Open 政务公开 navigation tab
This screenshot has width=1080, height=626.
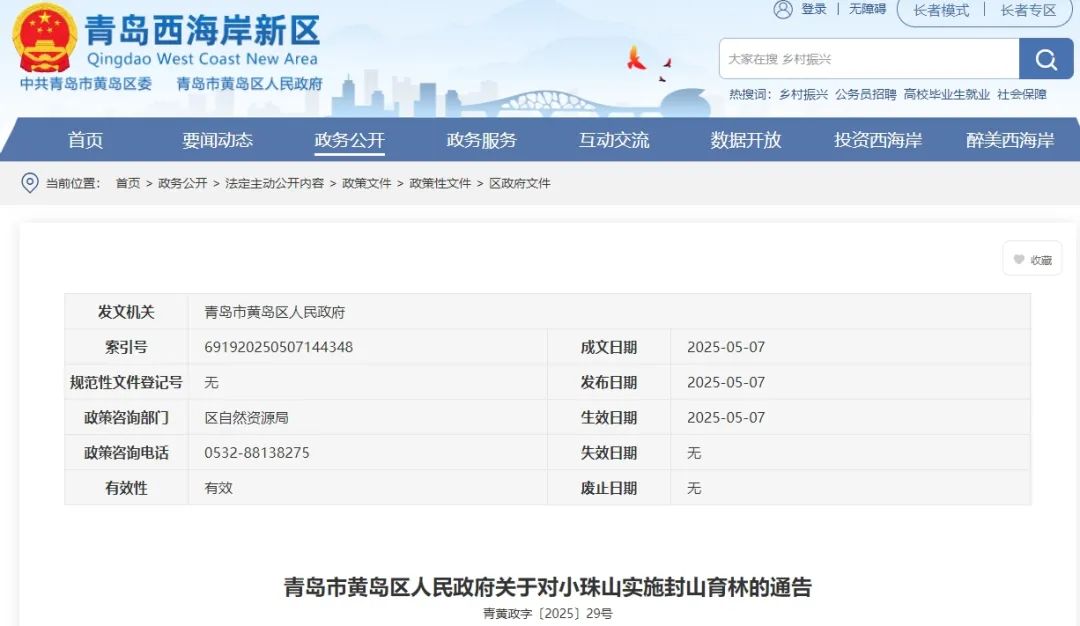click(x=349, y=140)
